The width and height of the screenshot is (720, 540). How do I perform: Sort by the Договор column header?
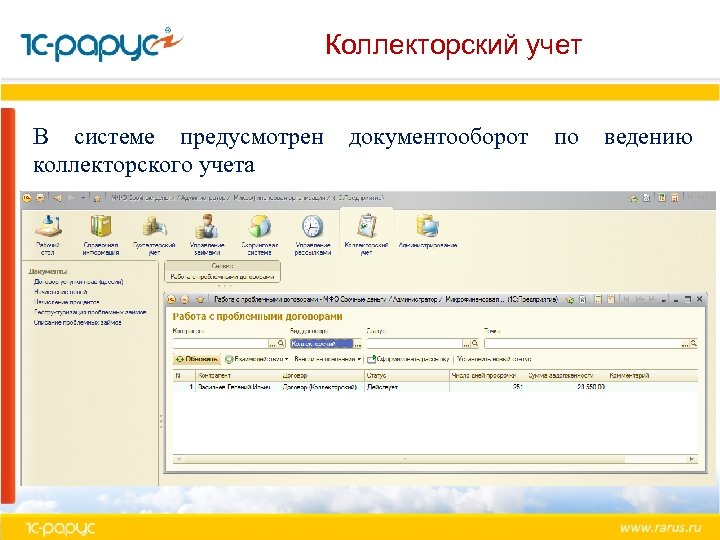pos(322,376)
